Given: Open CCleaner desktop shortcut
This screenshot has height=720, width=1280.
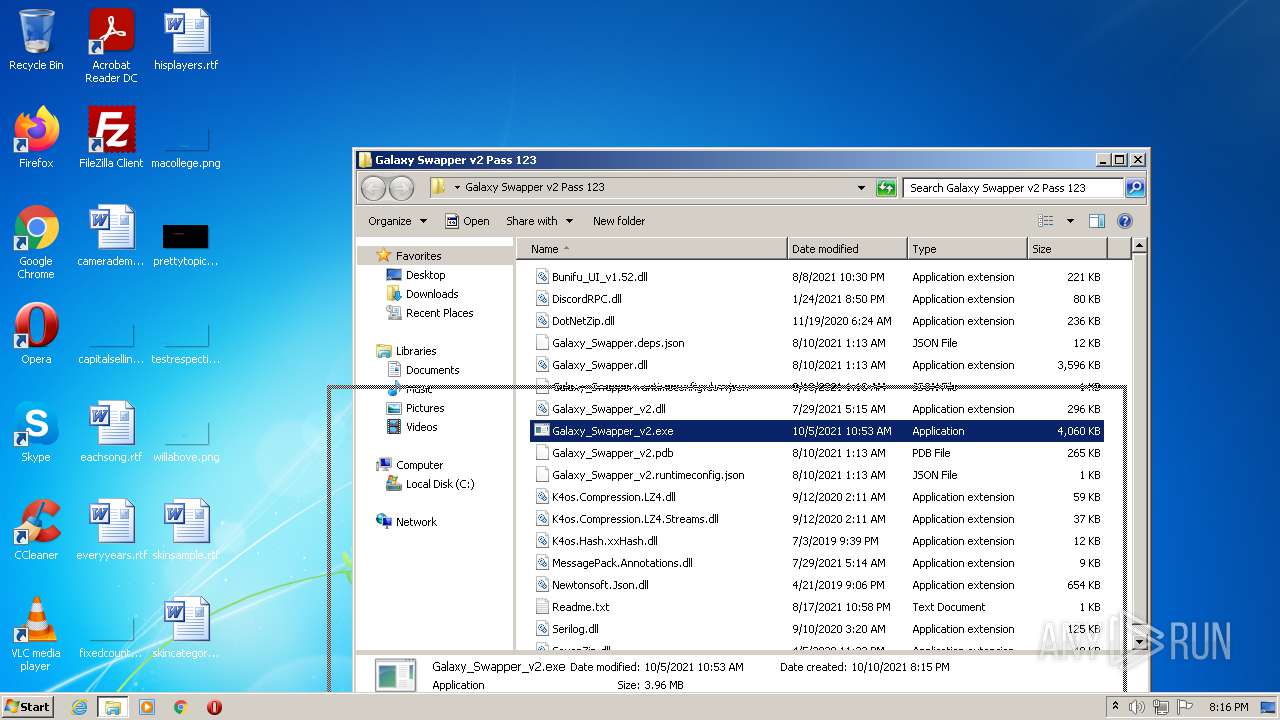Looking at the screenshot, I should (x=36, y=530).
